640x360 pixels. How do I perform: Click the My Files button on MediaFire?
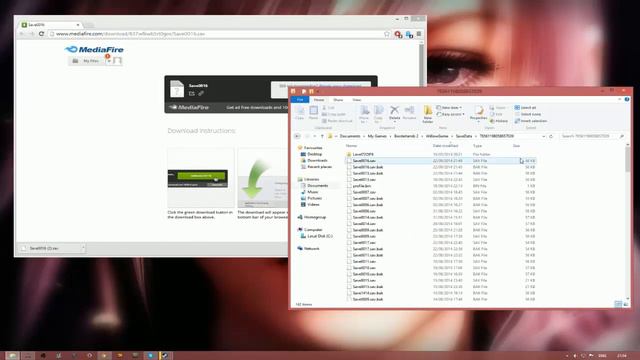[86, 61]
